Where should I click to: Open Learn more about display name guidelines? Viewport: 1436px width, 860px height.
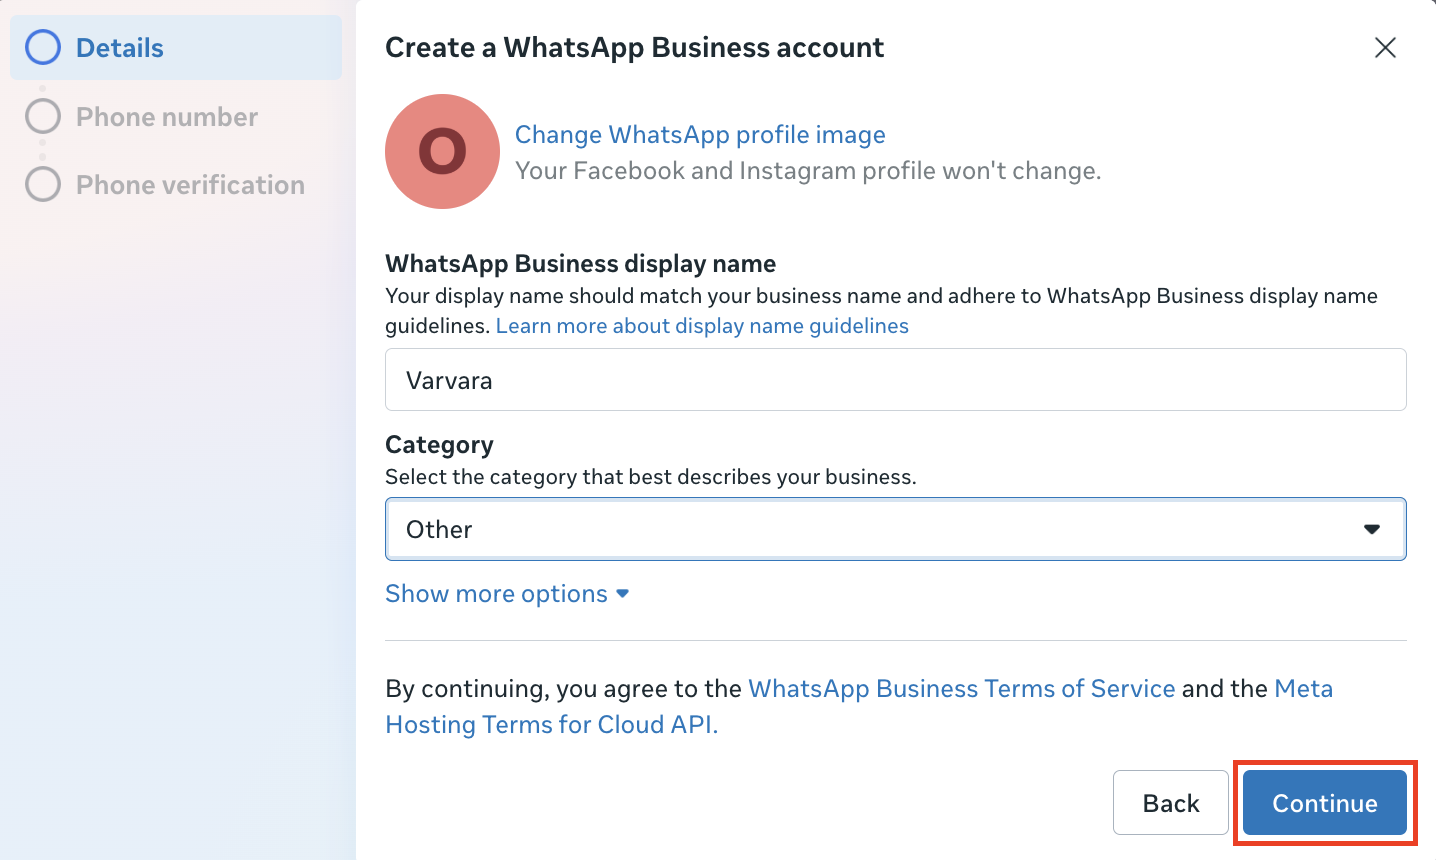[x=702, y=326]
